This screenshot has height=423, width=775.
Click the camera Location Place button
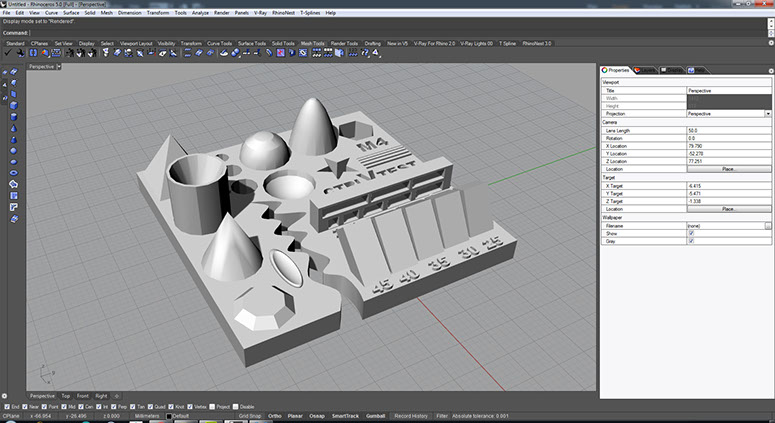pos(729,169)
